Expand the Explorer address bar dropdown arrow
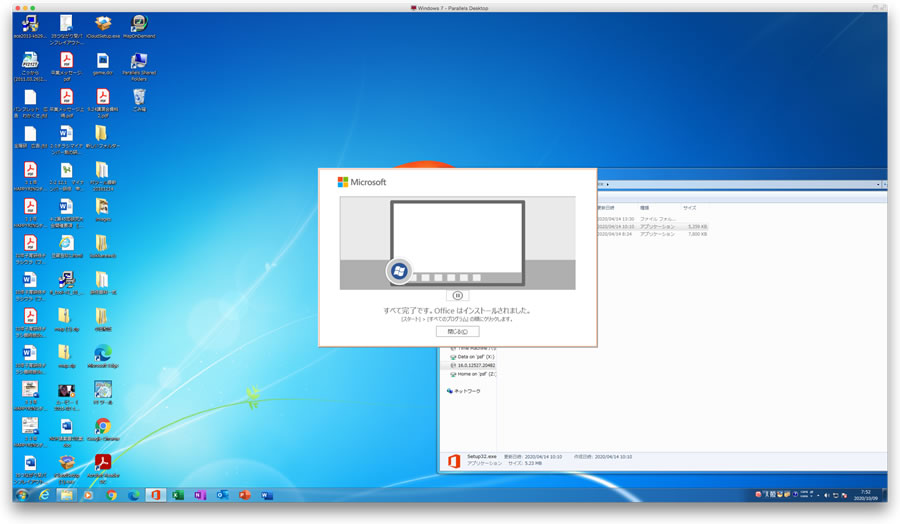The image size is (900, 524). [879, 185]
